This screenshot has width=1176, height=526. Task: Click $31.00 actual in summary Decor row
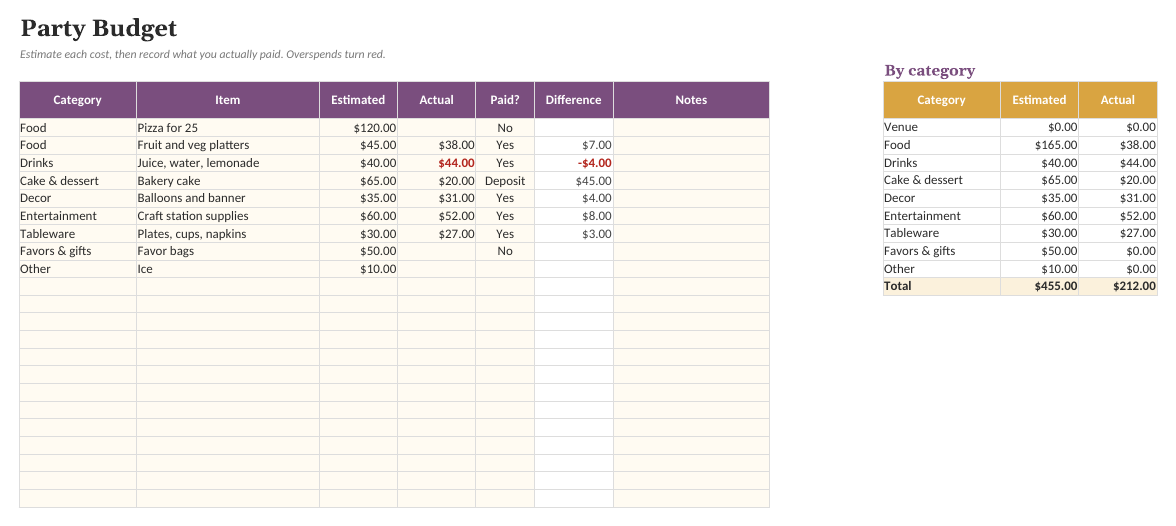[1118, 198]
